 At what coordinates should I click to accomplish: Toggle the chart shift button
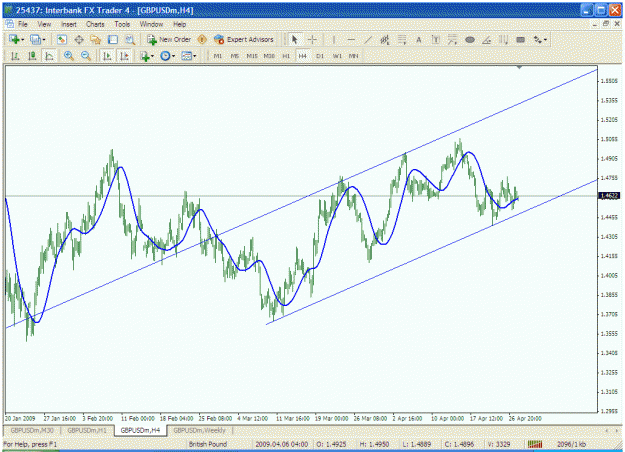click(124, 56)
